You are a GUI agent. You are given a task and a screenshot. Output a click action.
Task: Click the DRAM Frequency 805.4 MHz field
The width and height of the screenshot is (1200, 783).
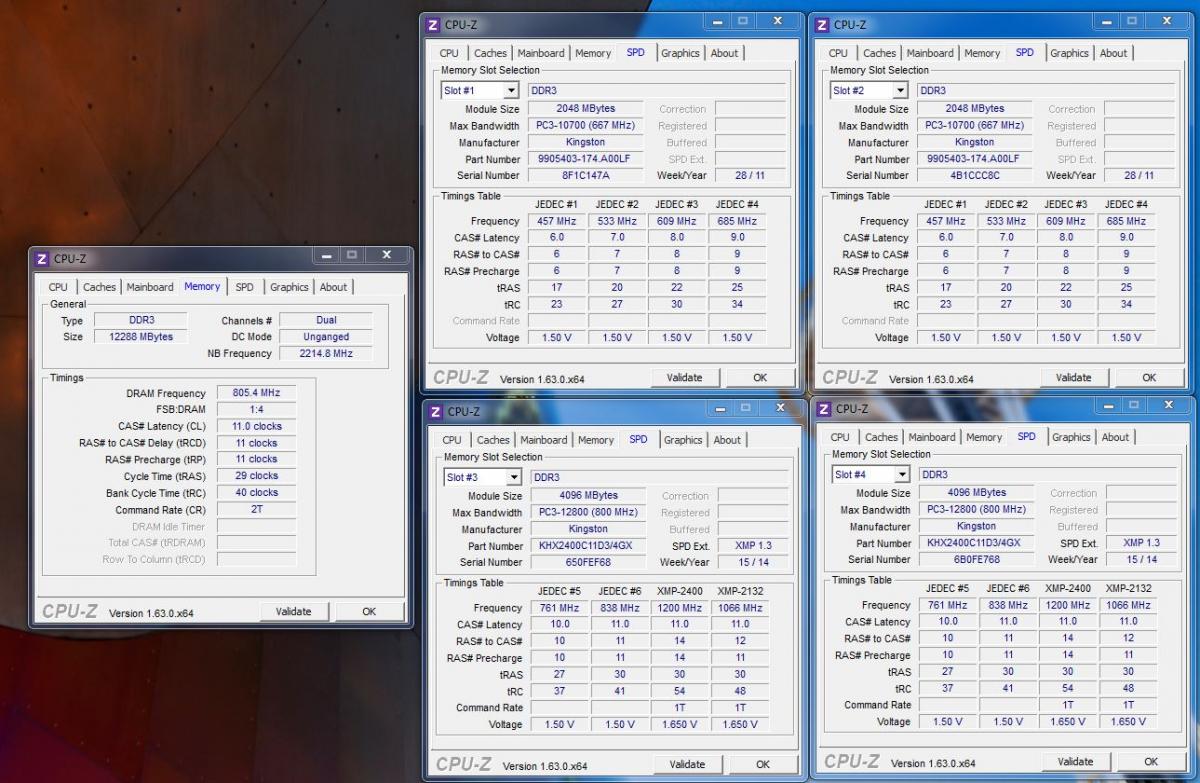(x=256, y=393)
